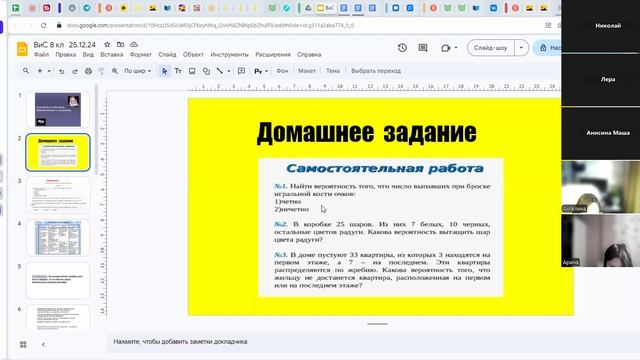Image resolution: width=640 pixels, height=360 pixels.
Task: Select Николай participant video tile
Action: click(x=601, y=26)
